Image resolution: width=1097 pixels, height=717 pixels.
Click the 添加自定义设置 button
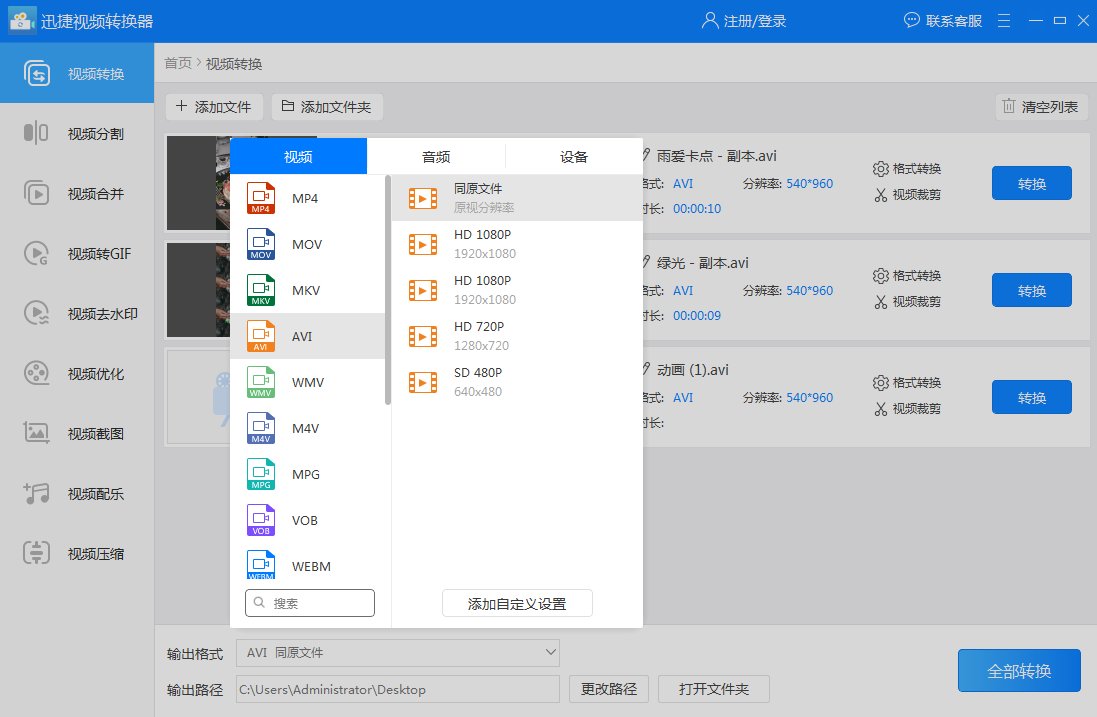[x=517, y=604]
